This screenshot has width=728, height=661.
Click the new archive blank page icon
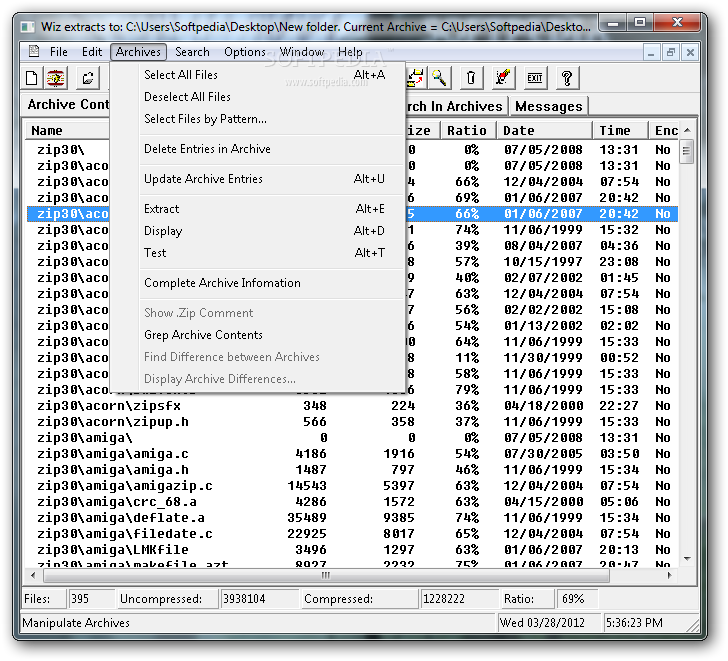[x=32, y=78]
